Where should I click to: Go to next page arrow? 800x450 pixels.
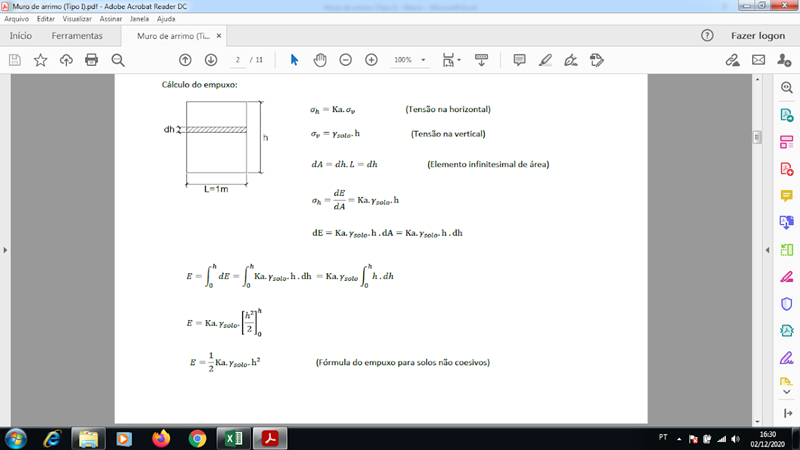211,60
